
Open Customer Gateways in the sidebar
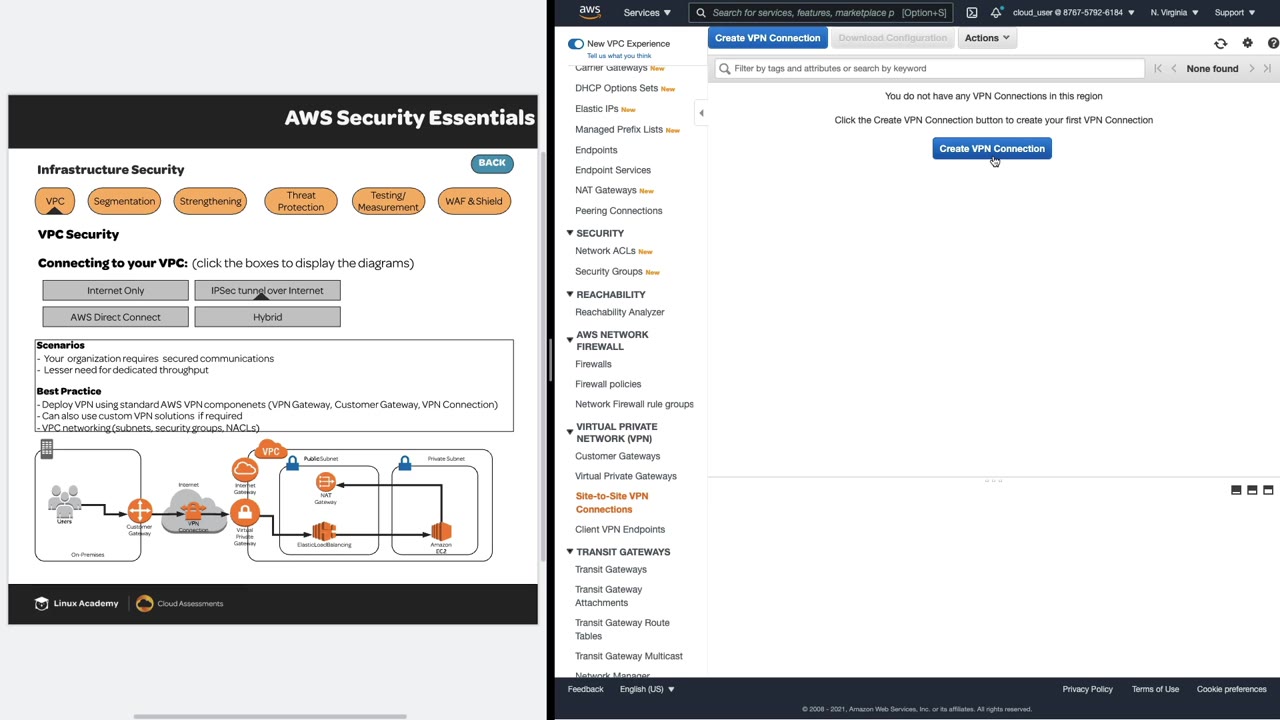point(617,456)
